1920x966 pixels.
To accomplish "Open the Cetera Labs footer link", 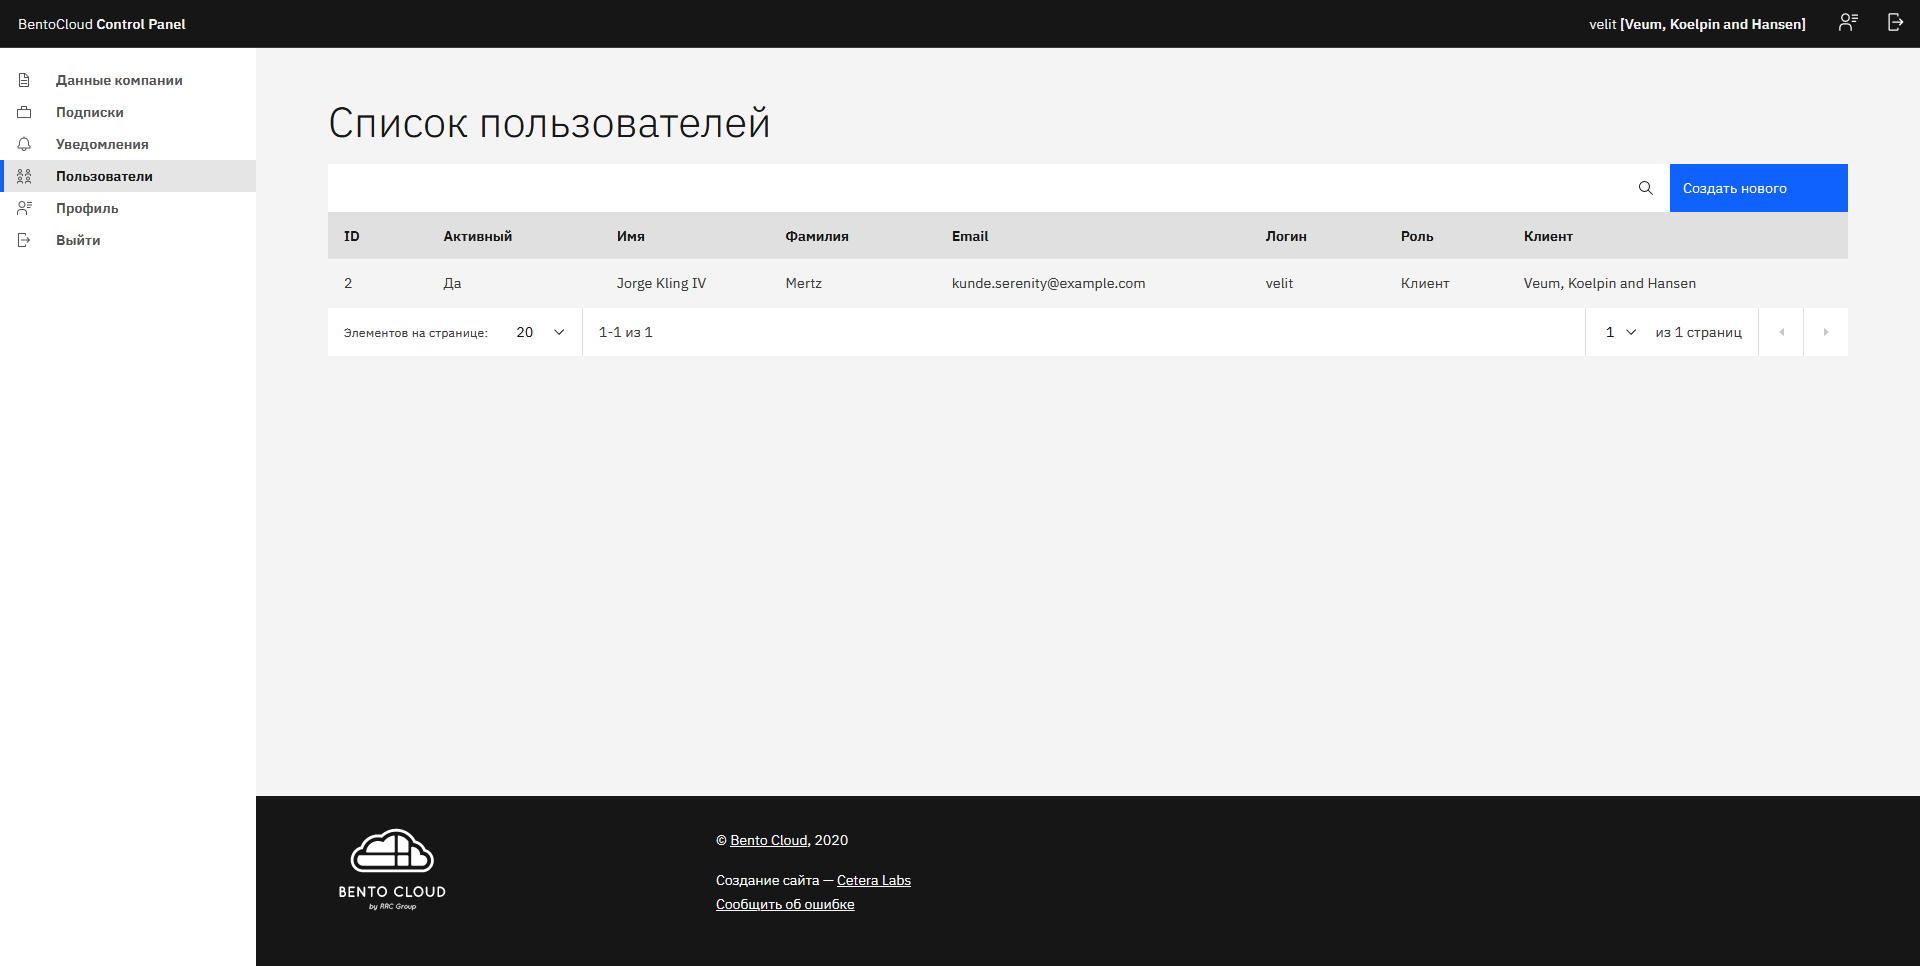I will 873,880.
